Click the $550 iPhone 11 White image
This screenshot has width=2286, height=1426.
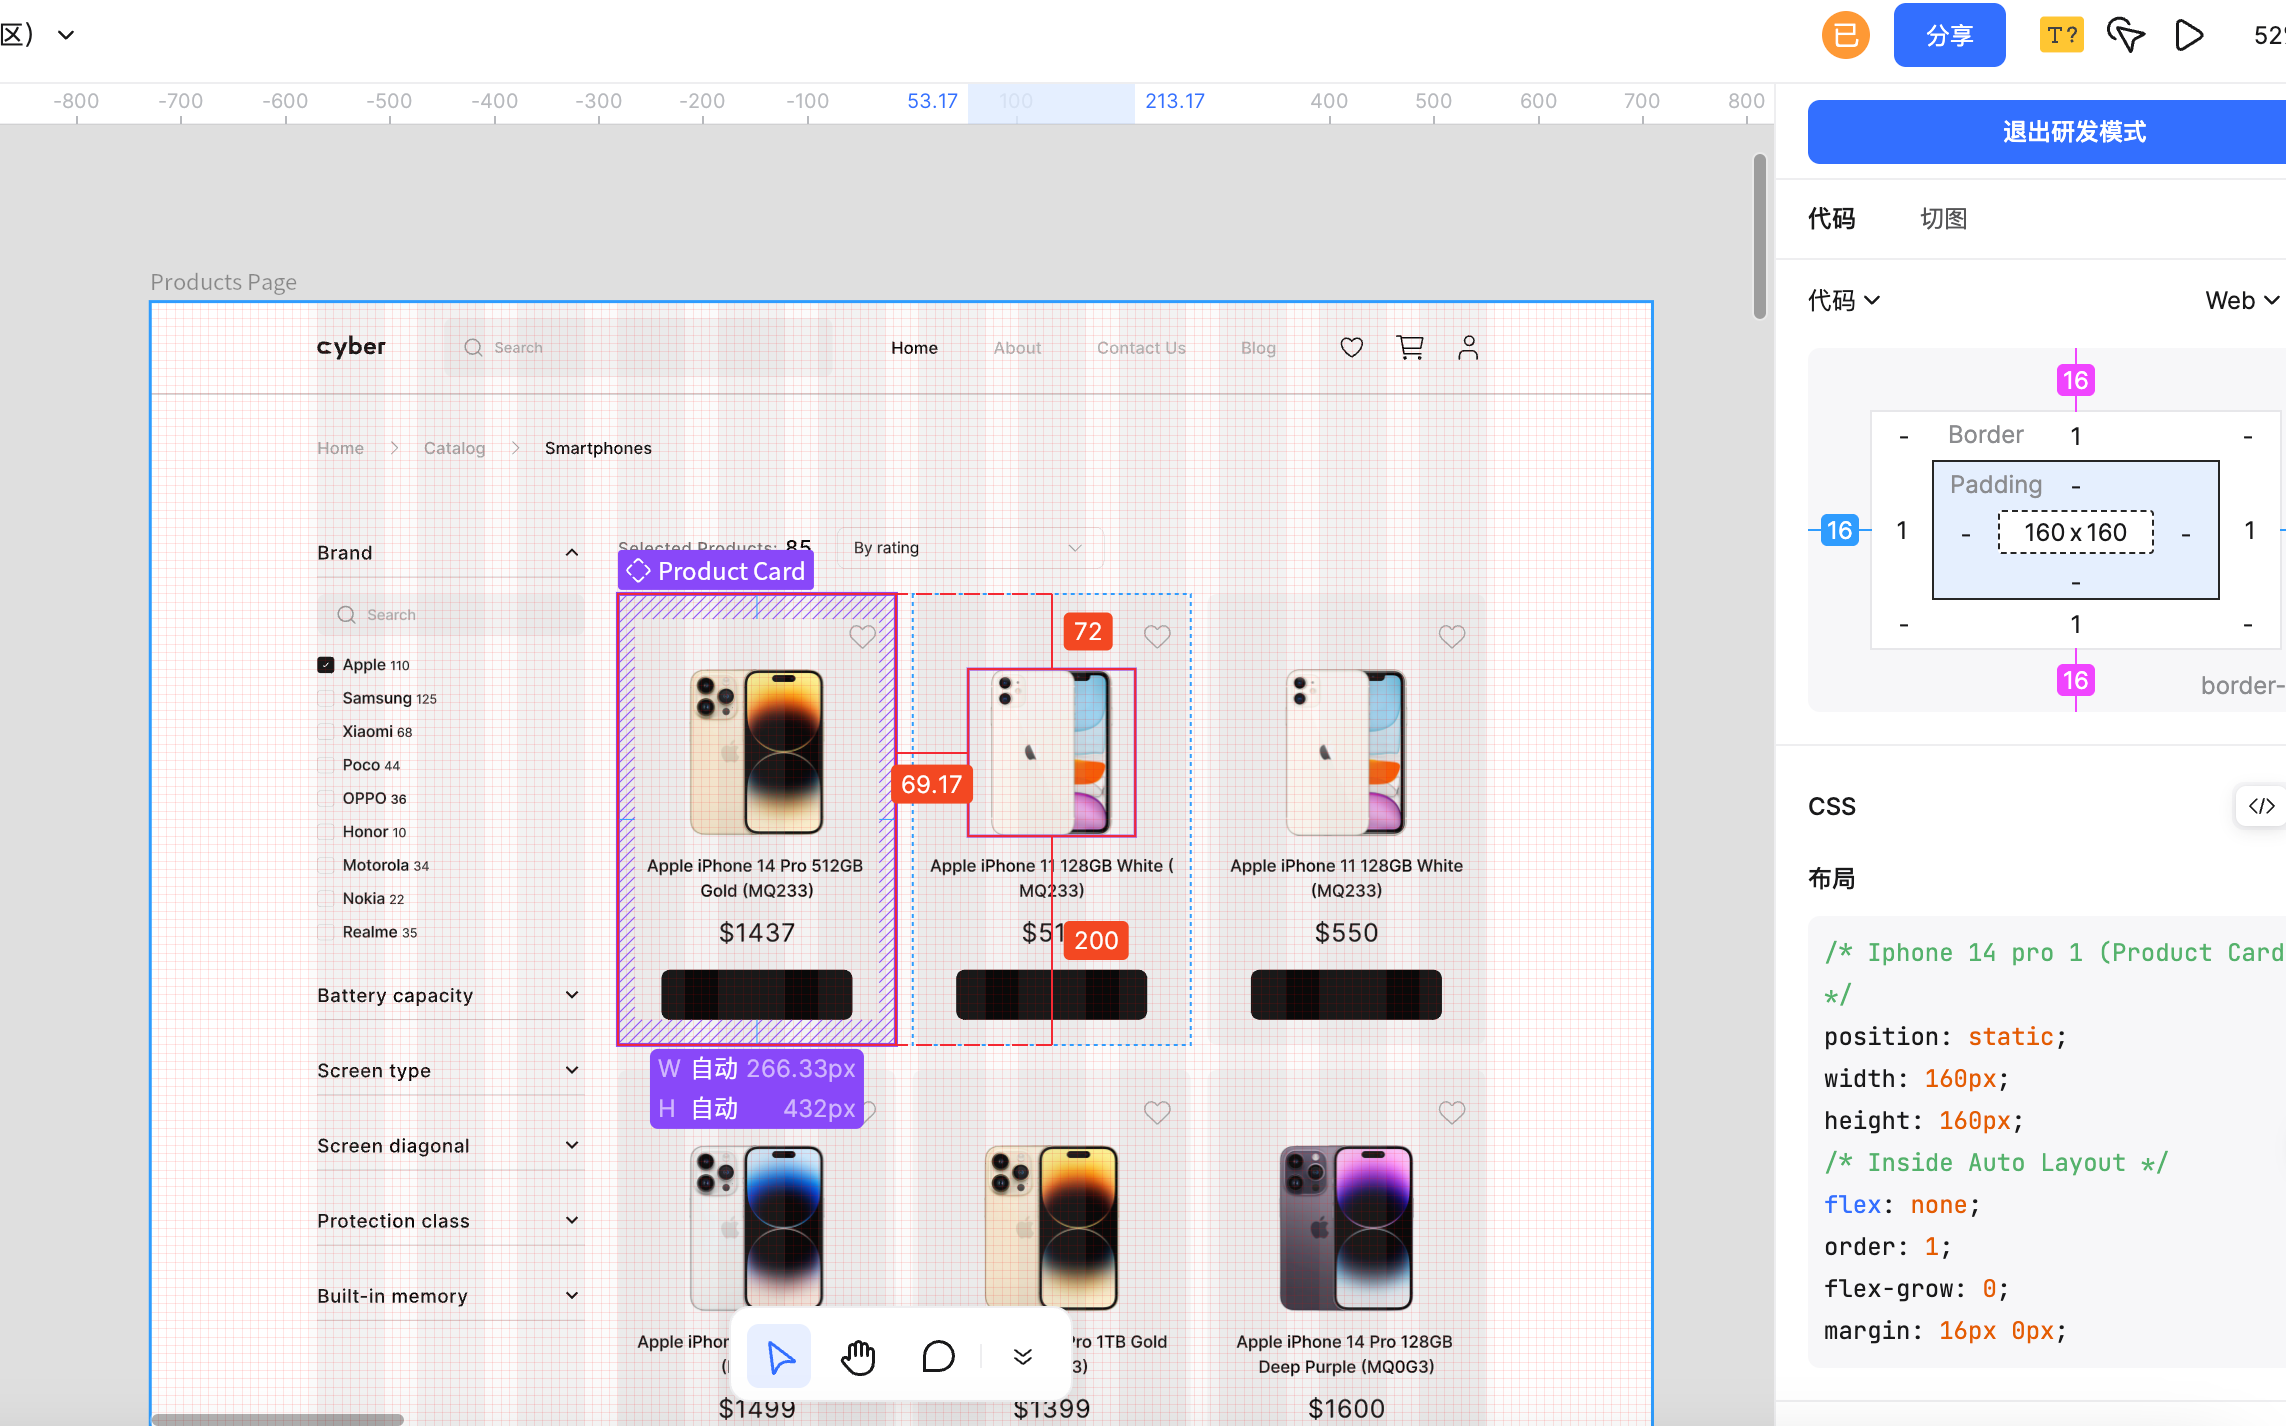1346,752
